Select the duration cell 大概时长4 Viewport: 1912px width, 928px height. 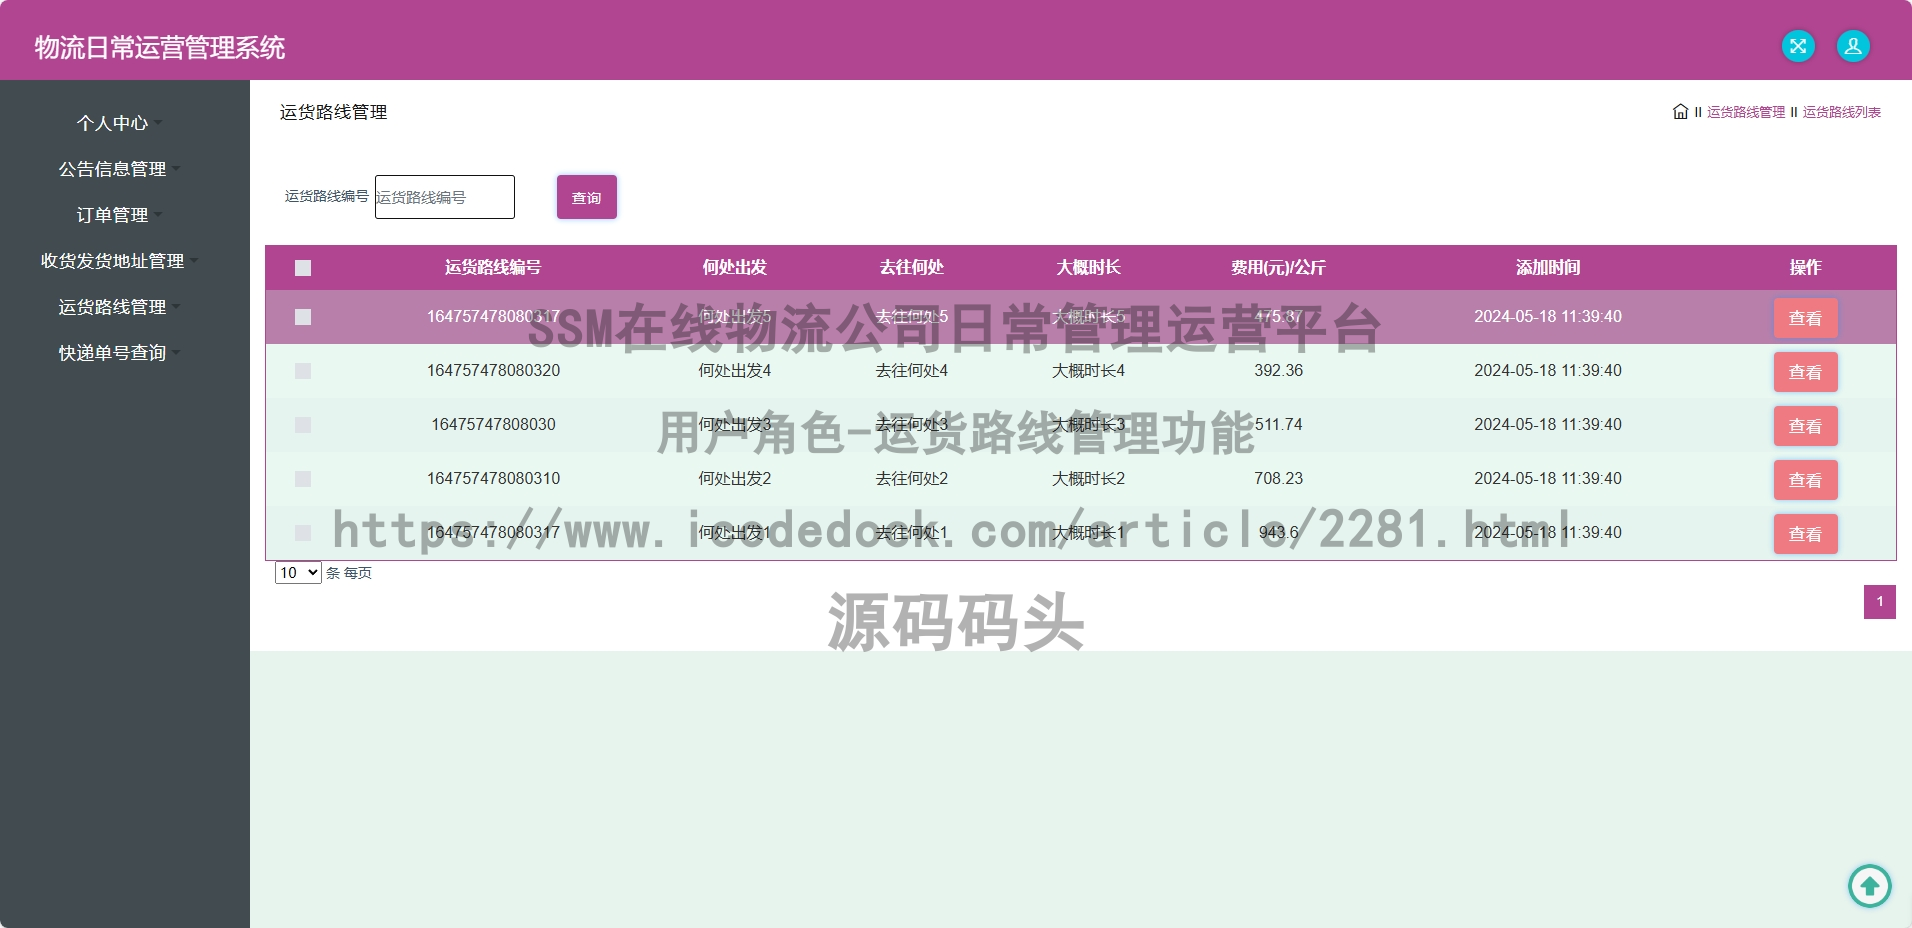(x=1088, y=370)
